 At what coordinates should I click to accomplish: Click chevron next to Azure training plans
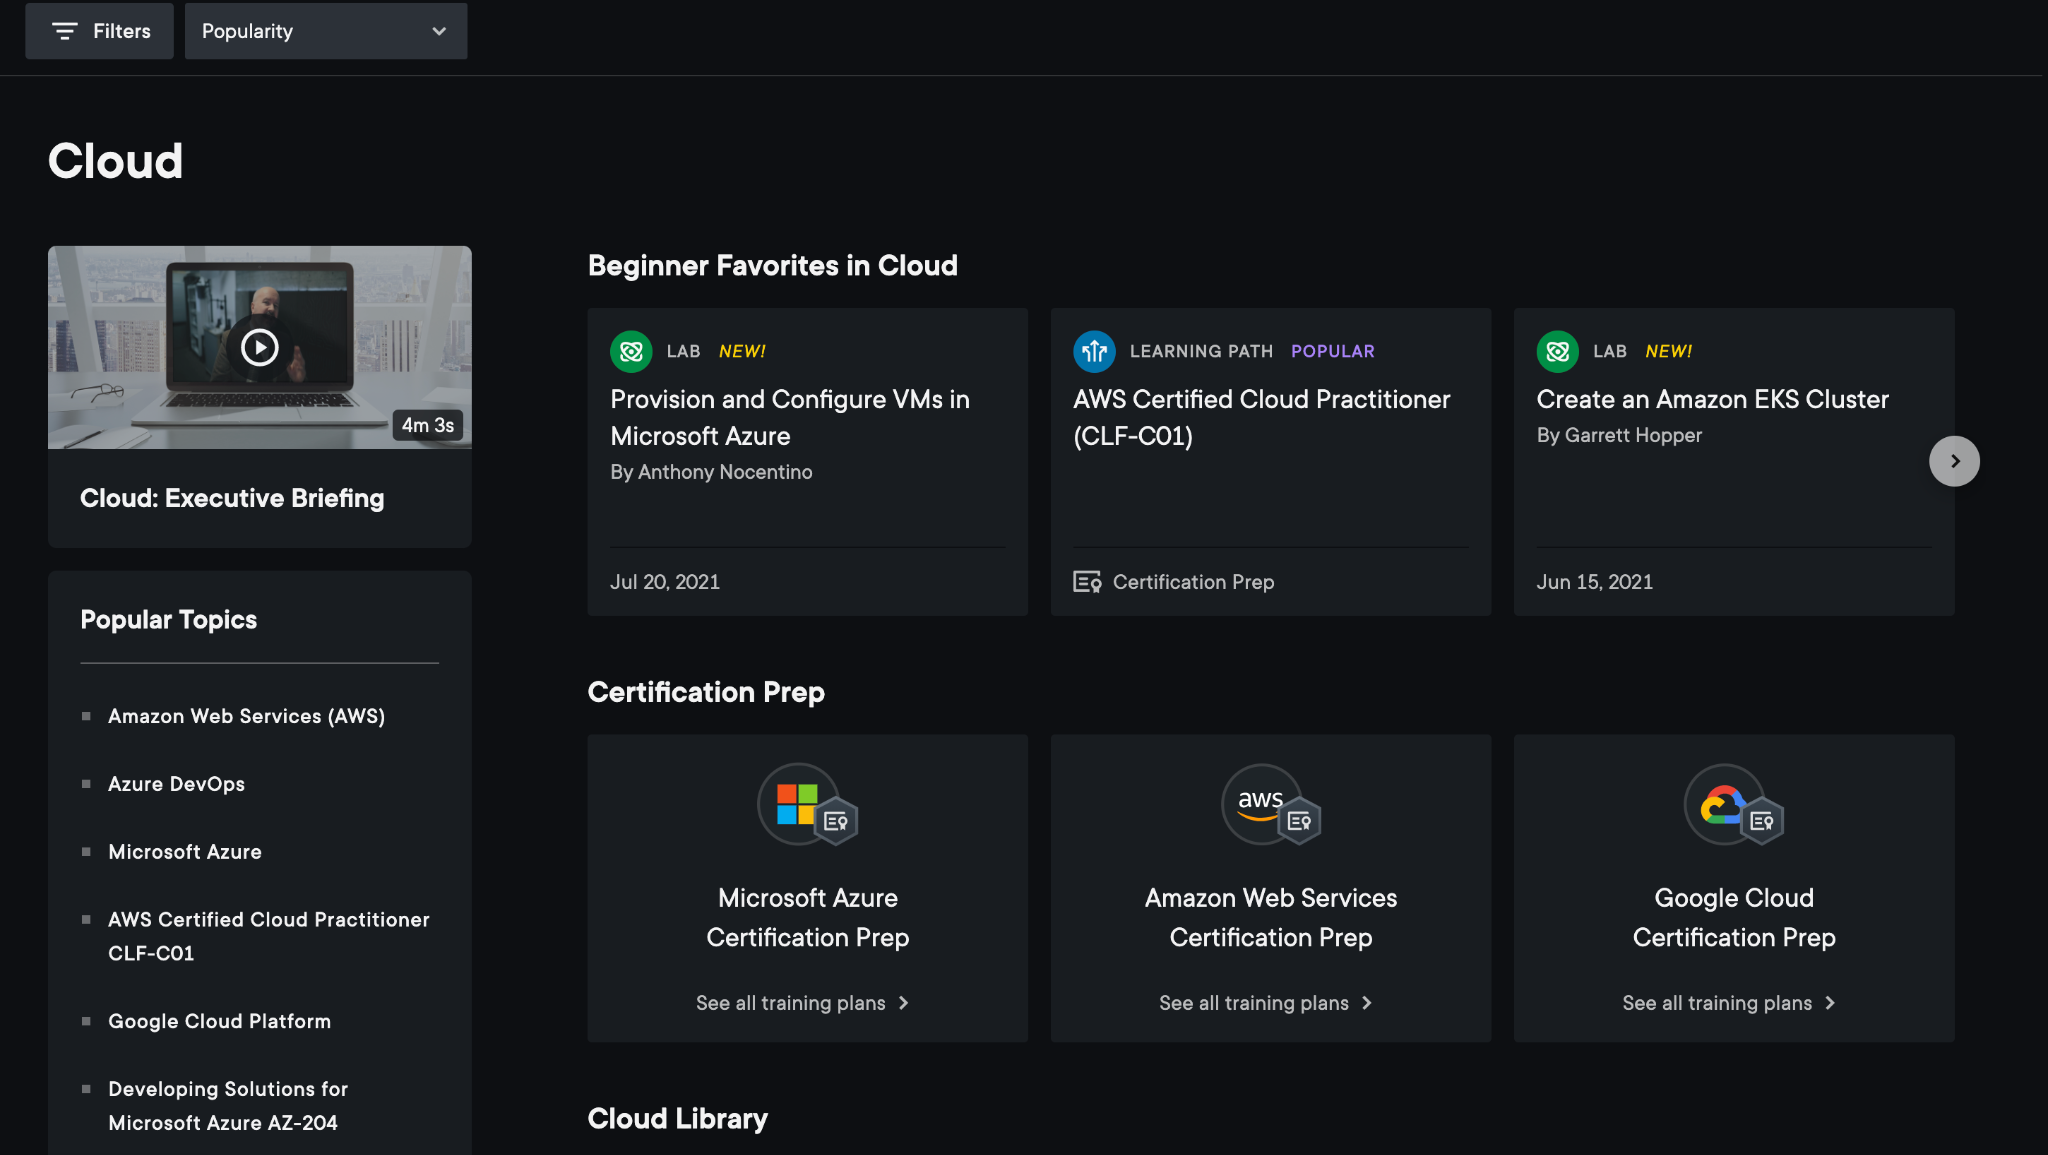903,1003
